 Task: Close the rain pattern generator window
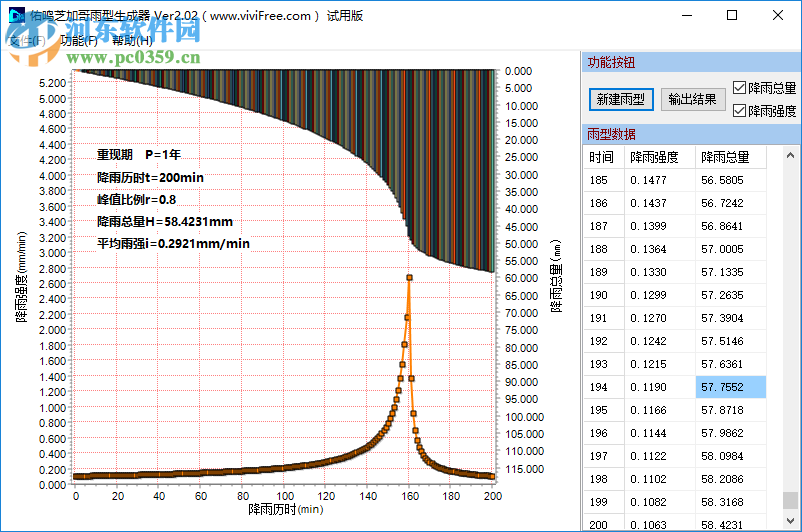point(778,15)
